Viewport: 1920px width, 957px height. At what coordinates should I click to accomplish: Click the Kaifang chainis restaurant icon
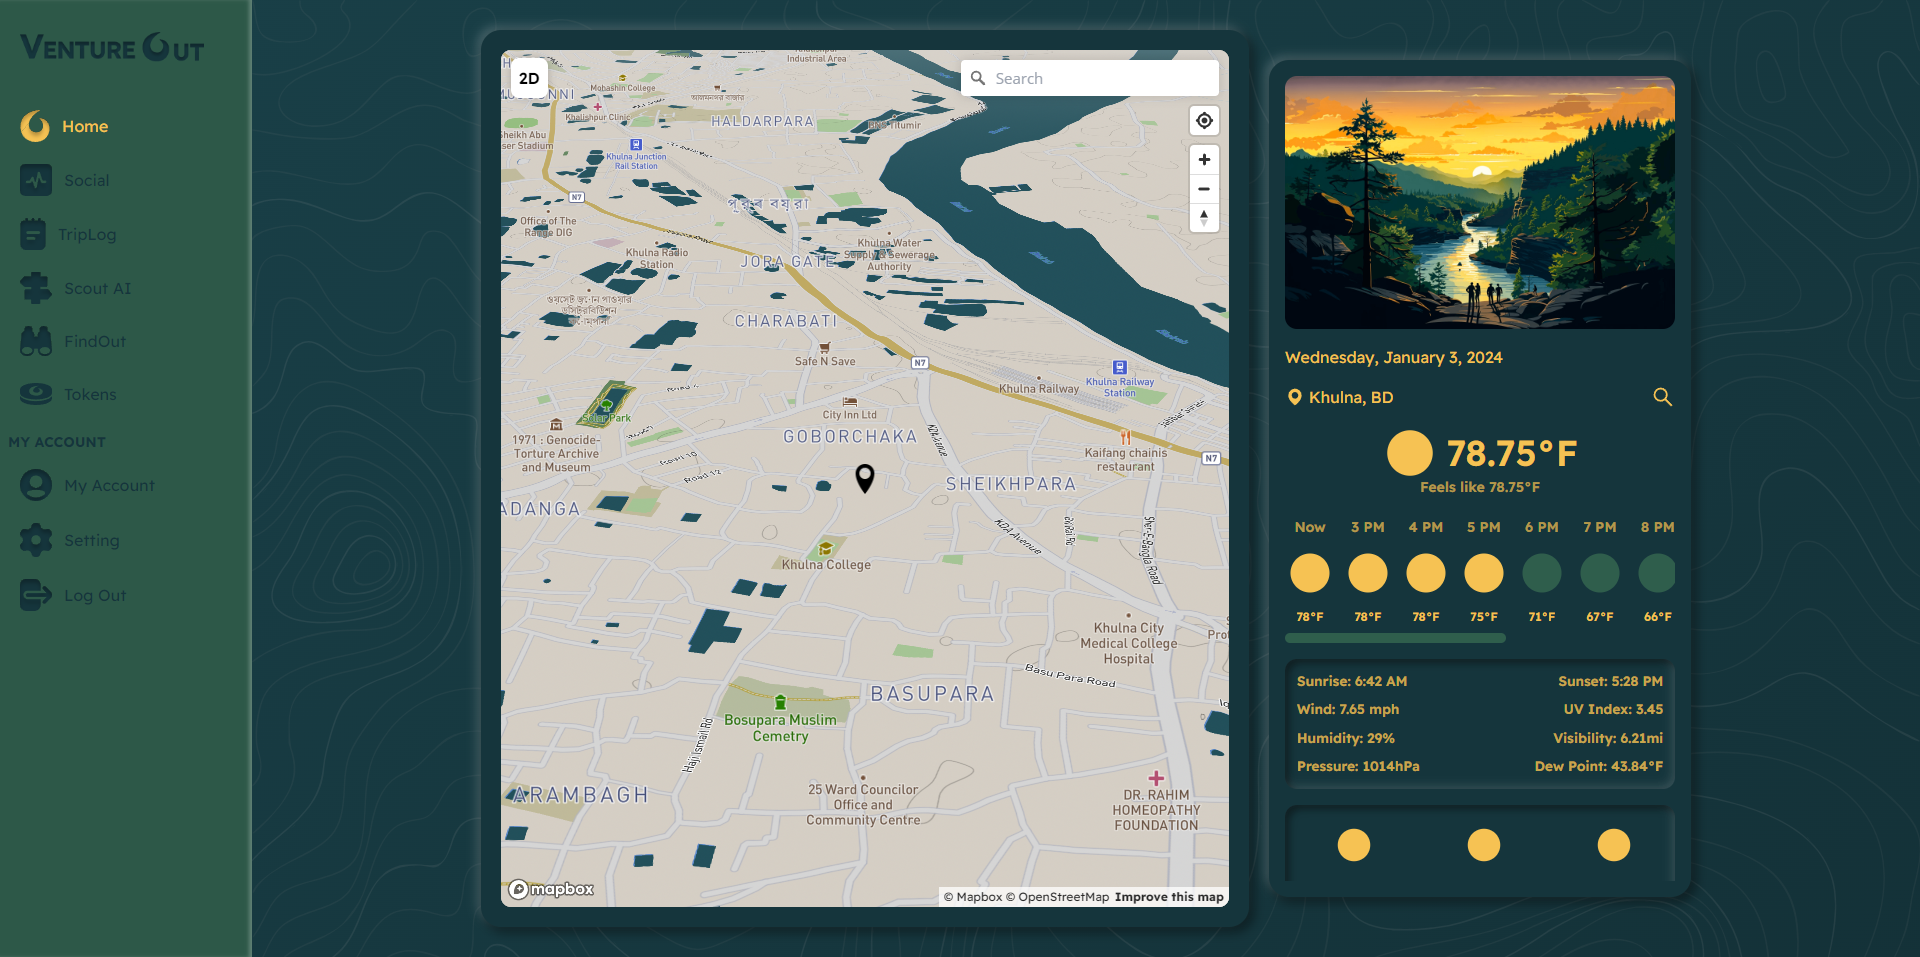pyautogui.click(x=1126, y=437)
